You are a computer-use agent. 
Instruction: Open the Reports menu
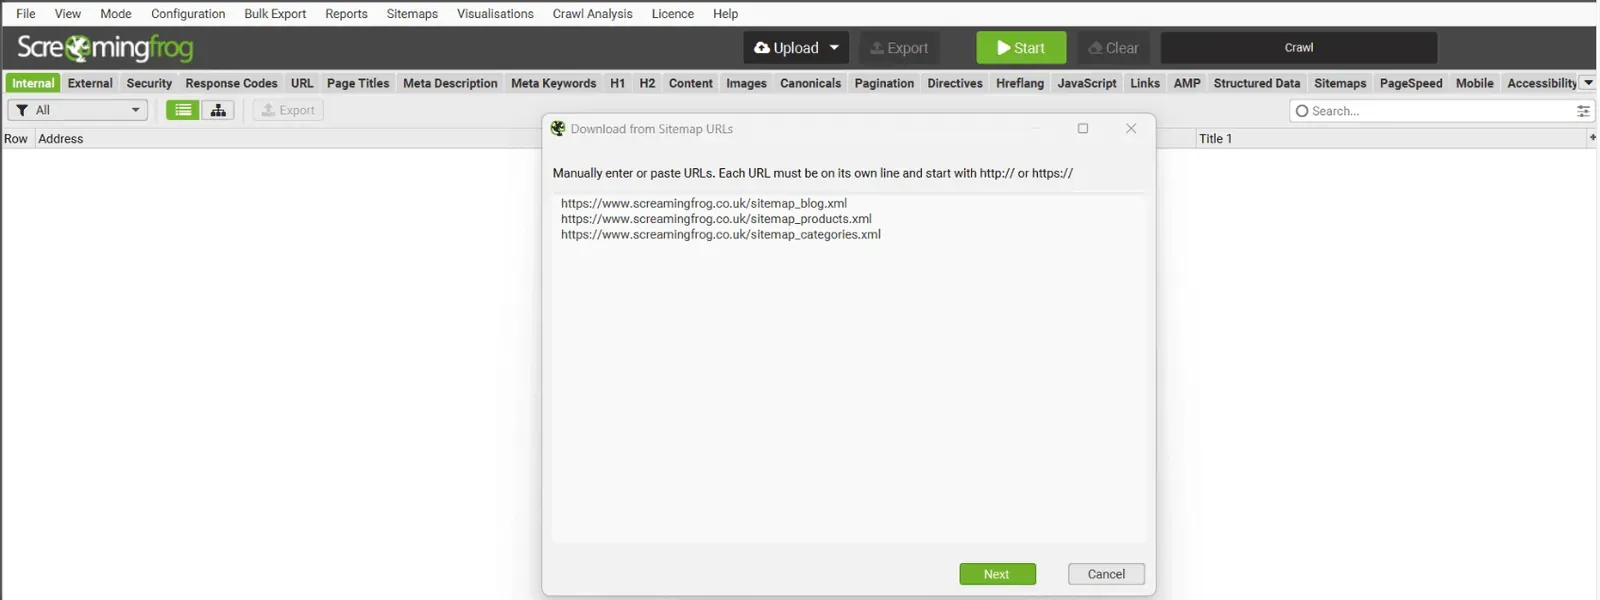(x=346, y=14)
